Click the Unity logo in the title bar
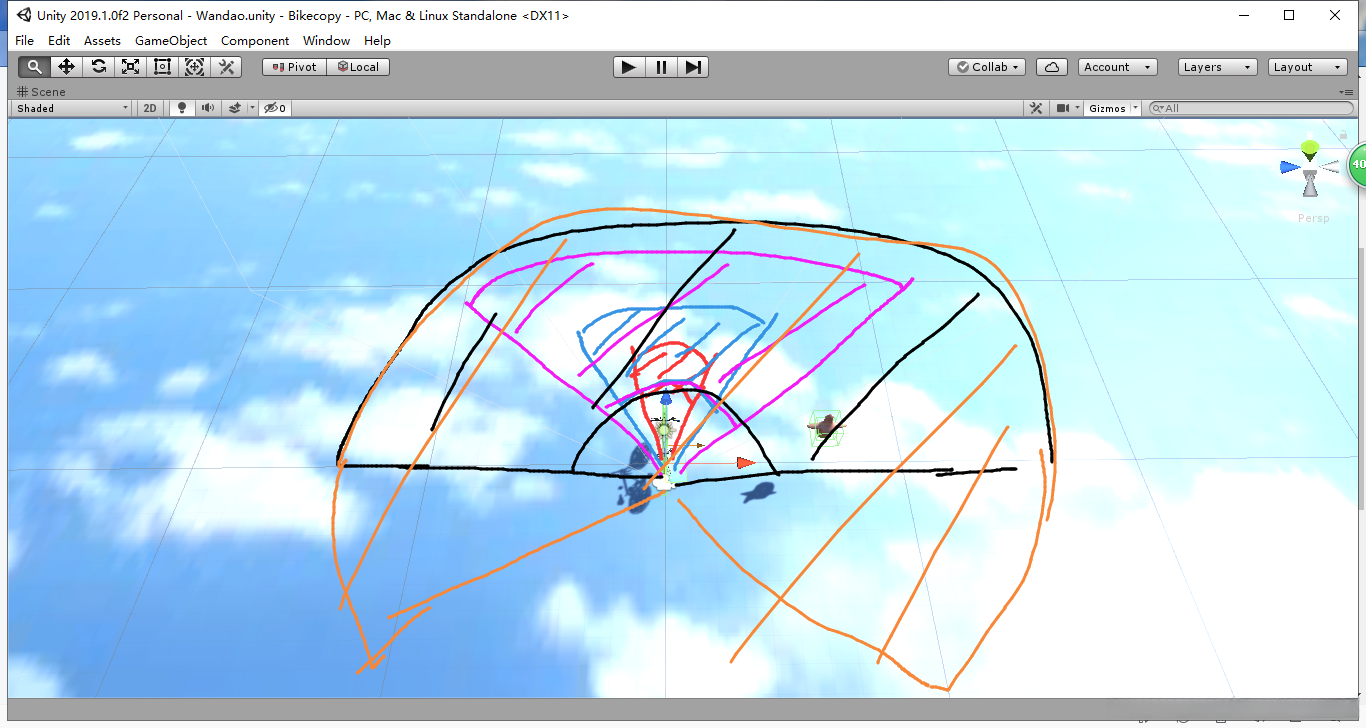Viewport: 1366px width, 728px height. [23, 15]
